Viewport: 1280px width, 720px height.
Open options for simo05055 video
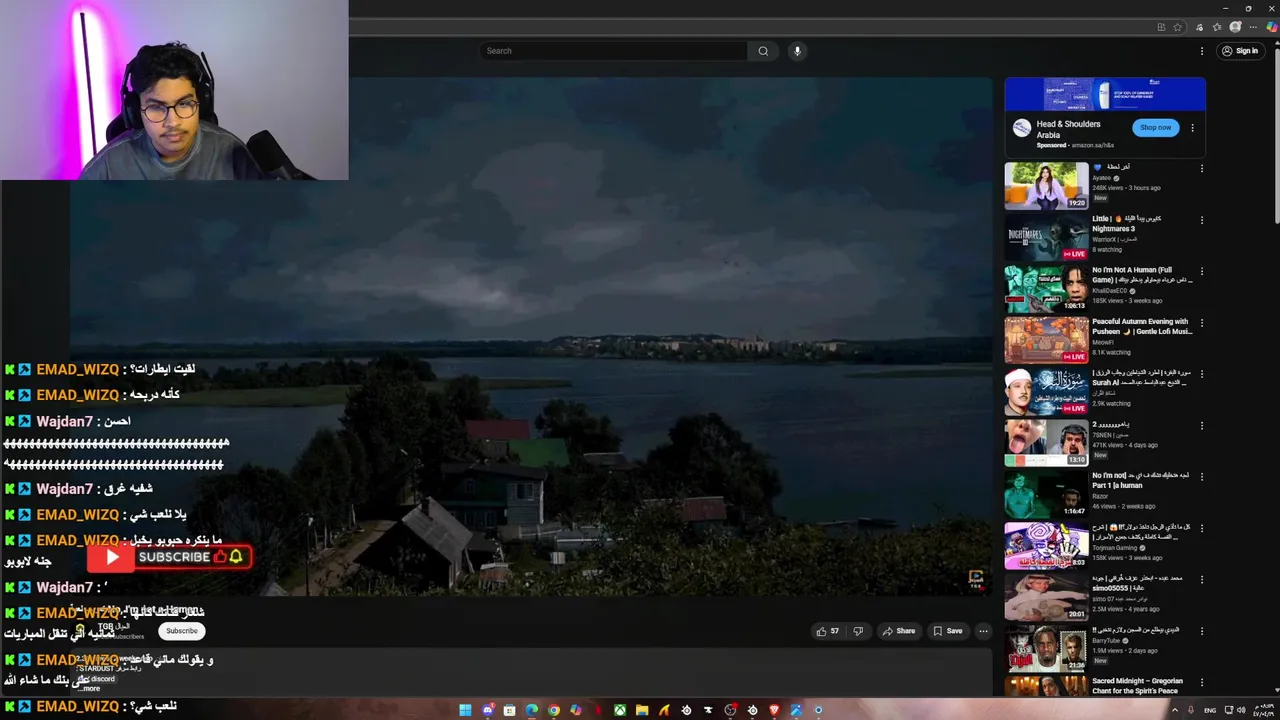point(1202,580)
